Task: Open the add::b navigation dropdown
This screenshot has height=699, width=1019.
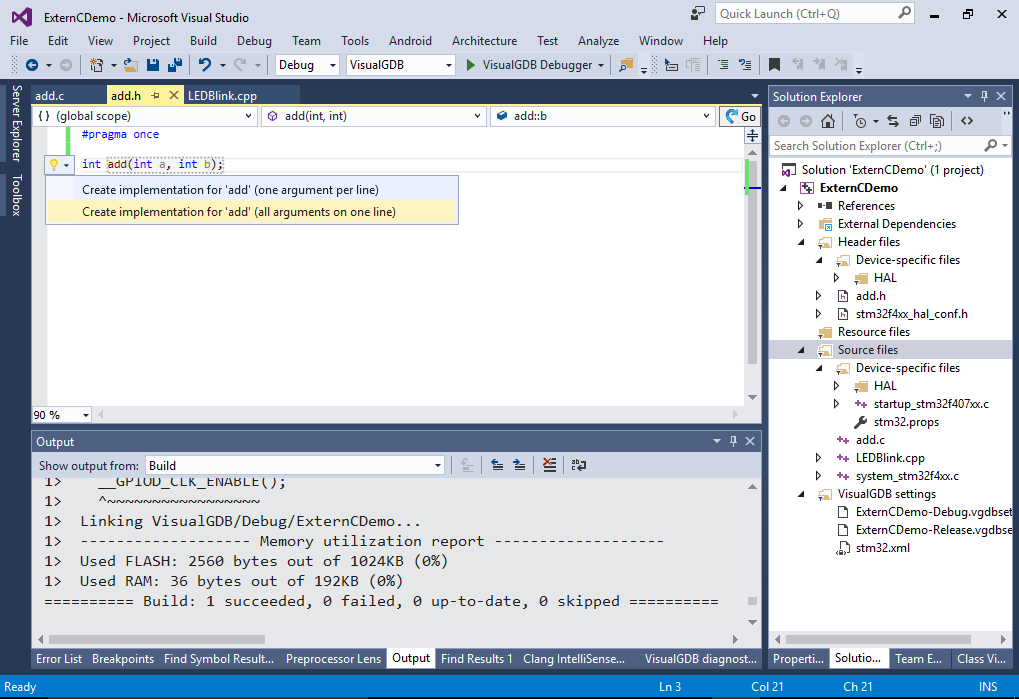Action: coord(603,116)
